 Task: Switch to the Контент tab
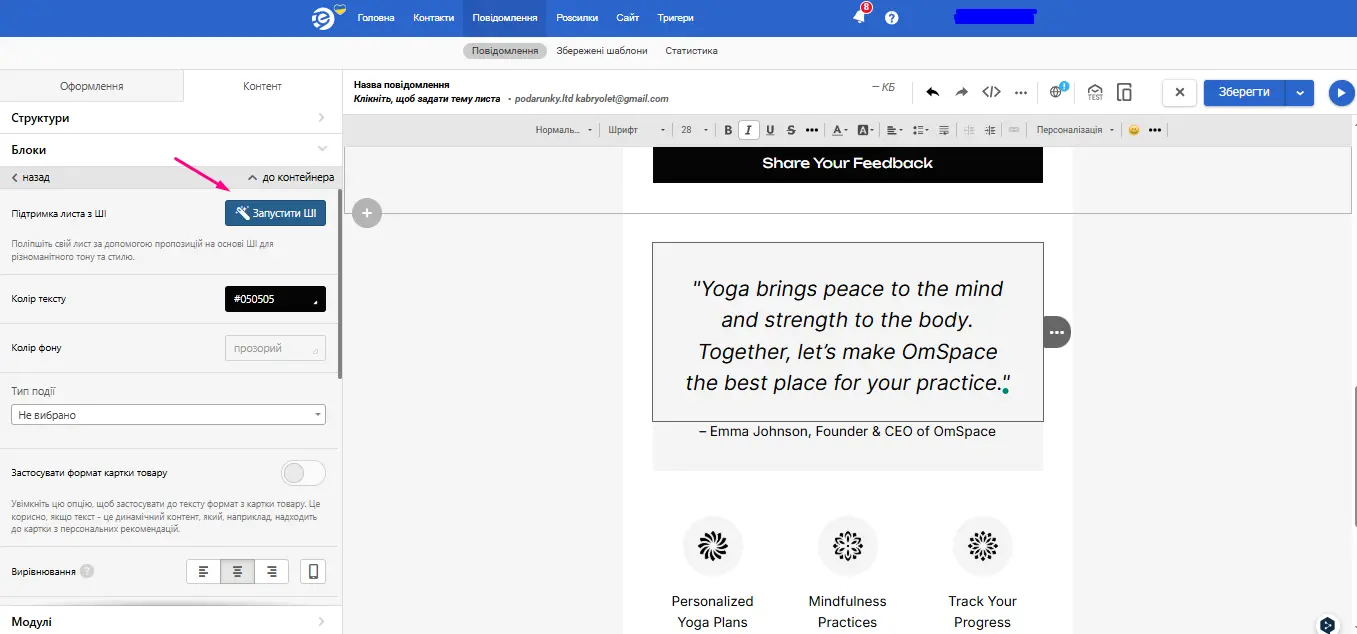263,86
